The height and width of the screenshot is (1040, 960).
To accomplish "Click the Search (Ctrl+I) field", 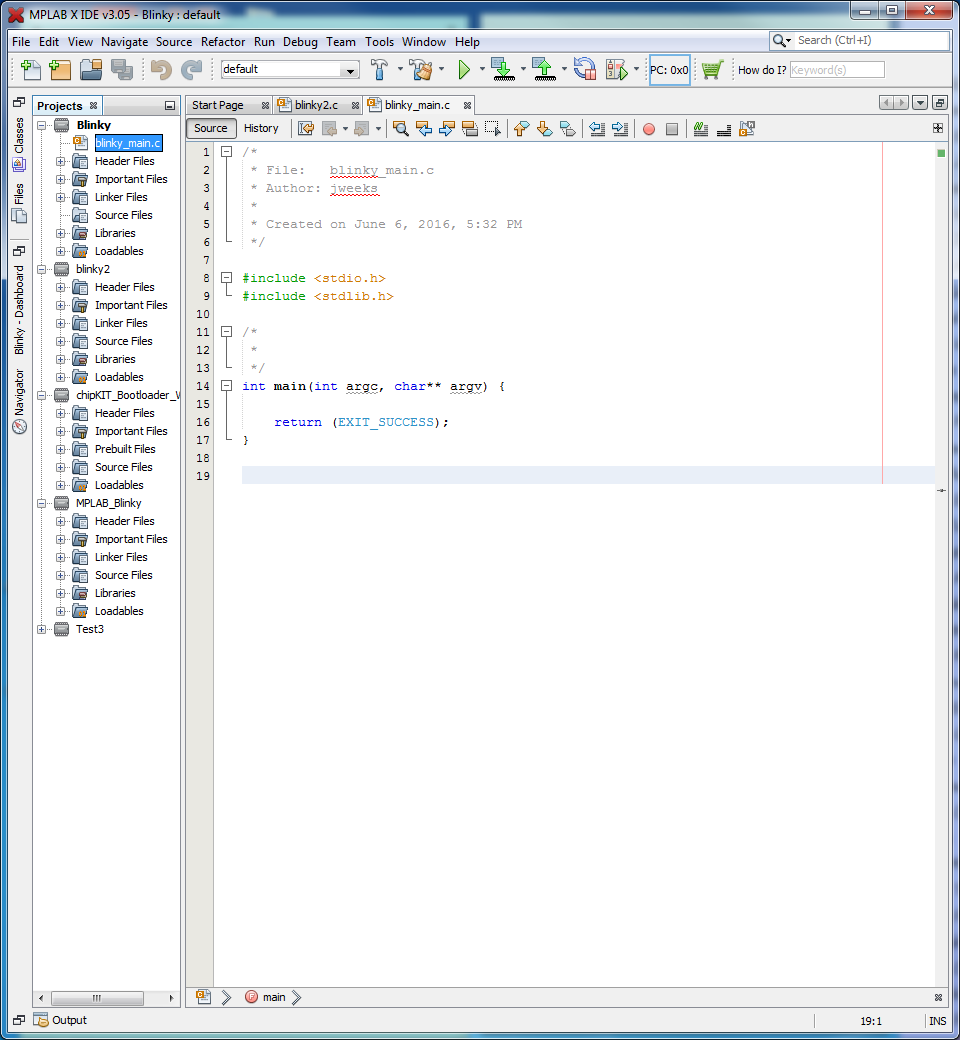I will (872, 40).
